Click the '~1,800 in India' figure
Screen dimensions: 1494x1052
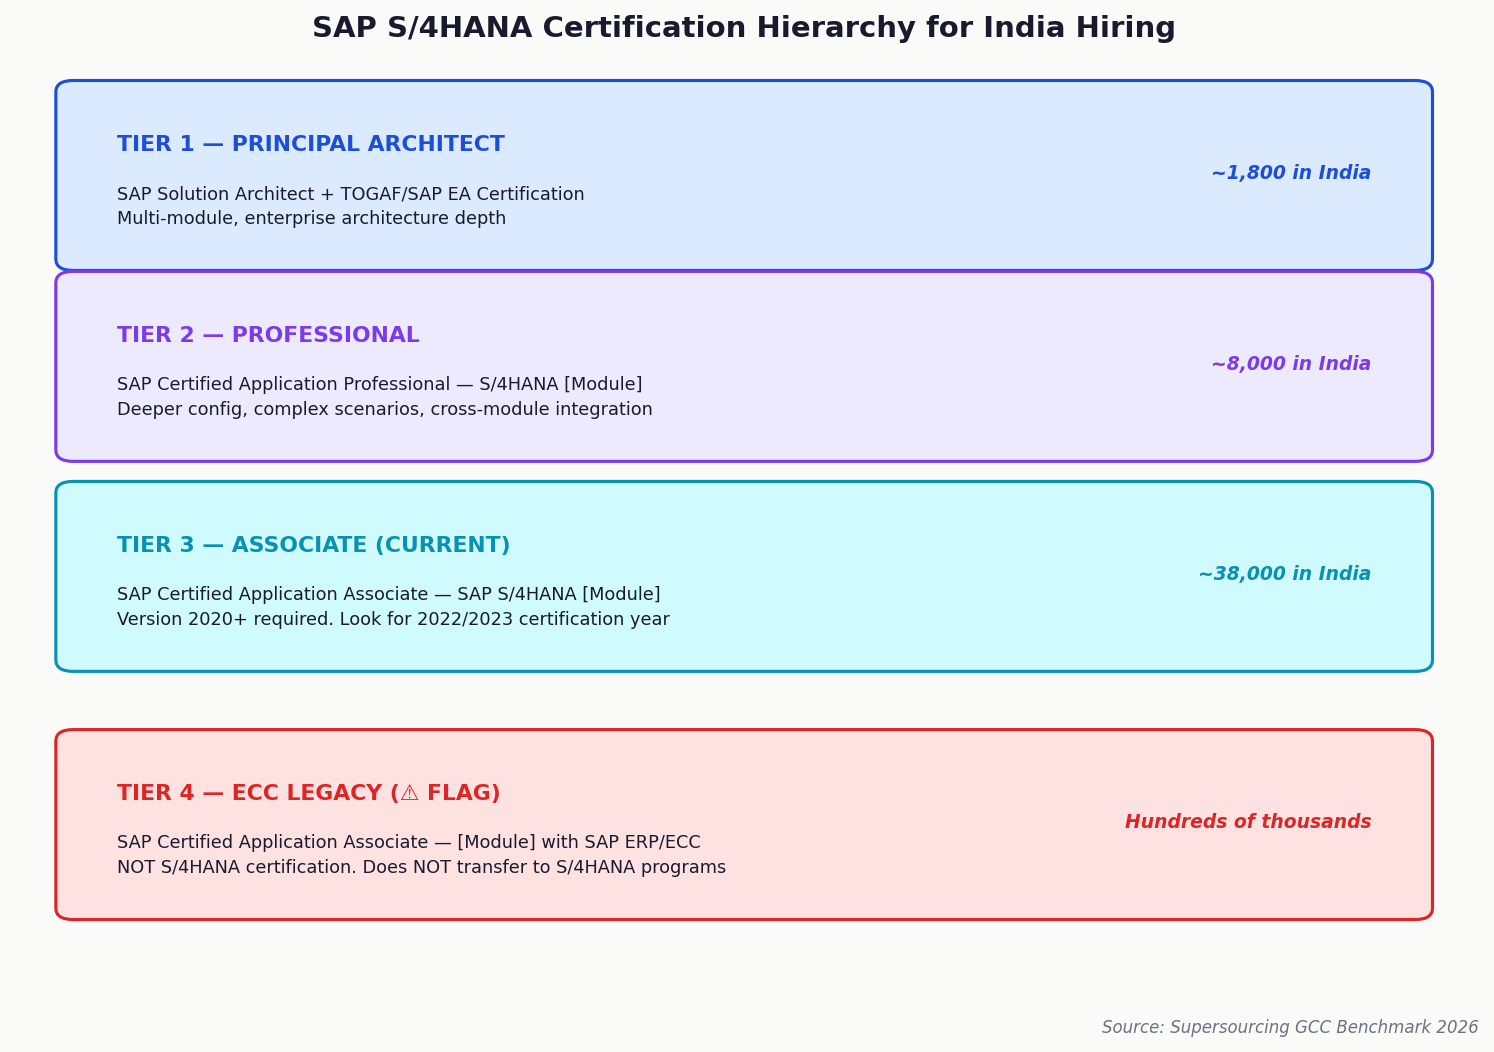tap(1291, 173)
